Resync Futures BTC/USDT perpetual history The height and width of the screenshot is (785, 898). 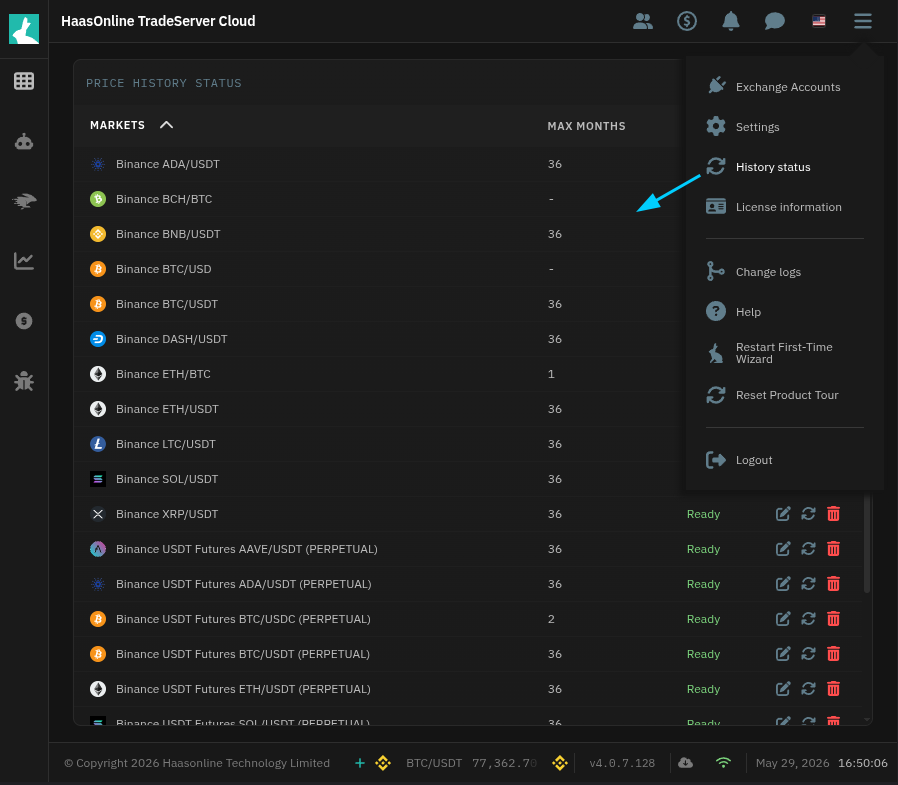808,654
